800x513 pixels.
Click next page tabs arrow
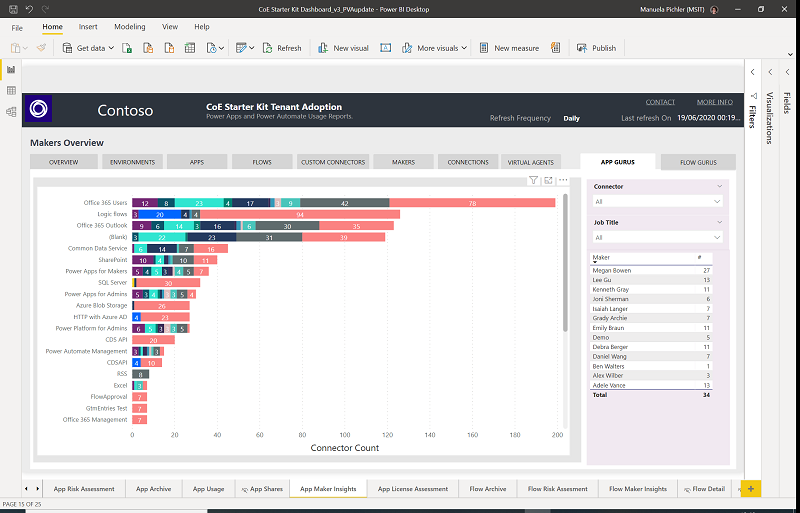click(x=37, y=488)
